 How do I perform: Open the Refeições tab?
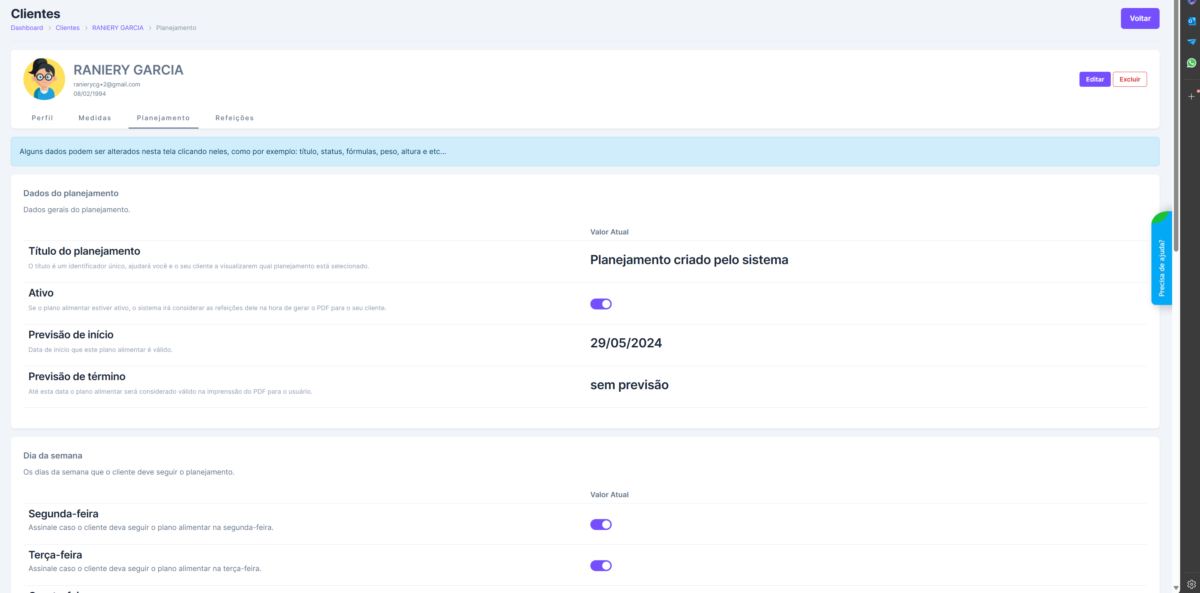(x=234, y=118)
